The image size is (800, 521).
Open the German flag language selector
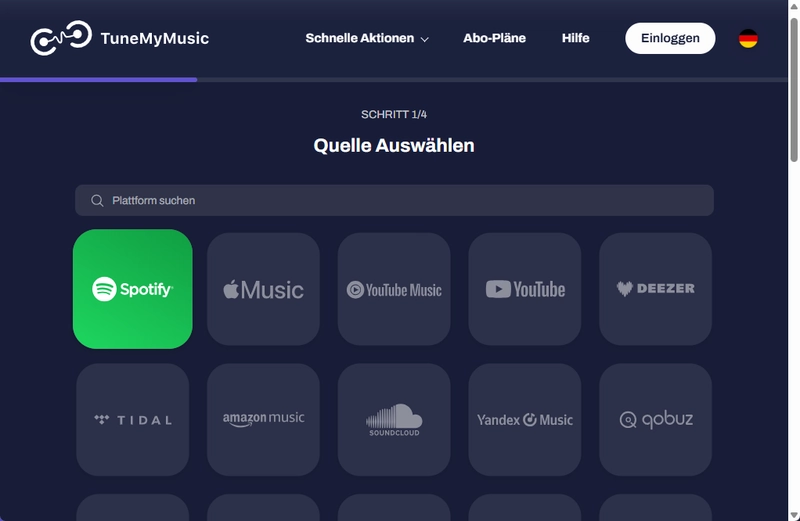coord(748,38)
